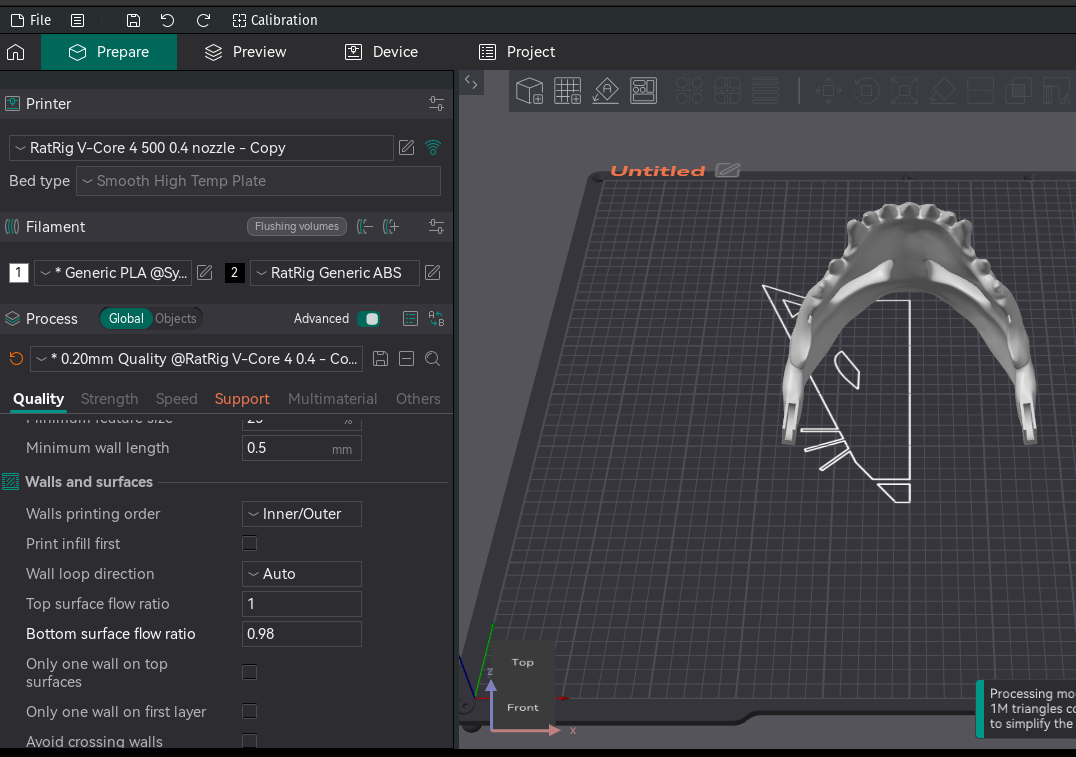The image size is (1076, 757).
Task: Open the Others settings tab
Action: coord(418,399)
